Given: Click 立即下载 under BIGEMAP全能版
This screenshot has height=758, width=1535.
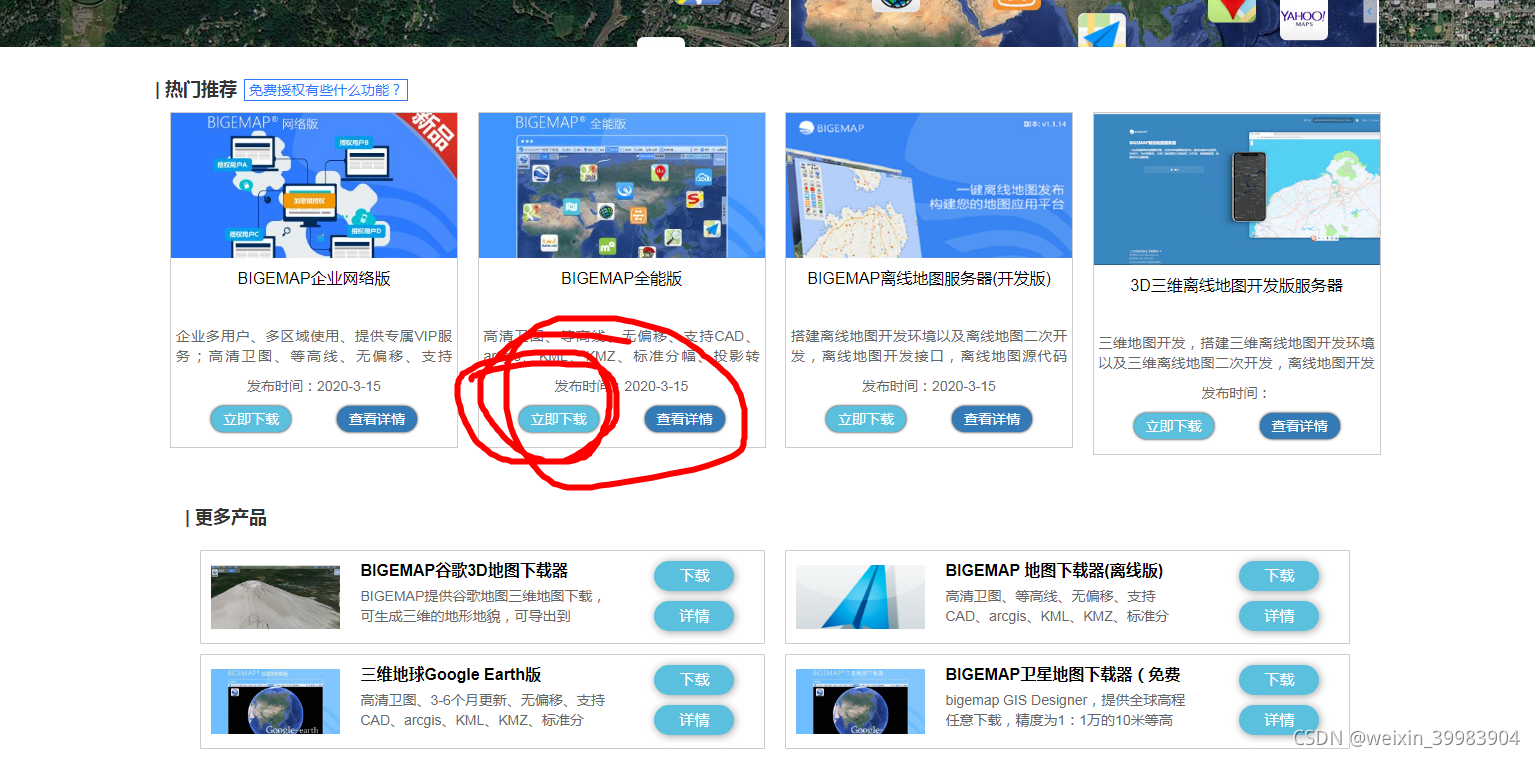Looking at the screenshot, I should point(558,419).
